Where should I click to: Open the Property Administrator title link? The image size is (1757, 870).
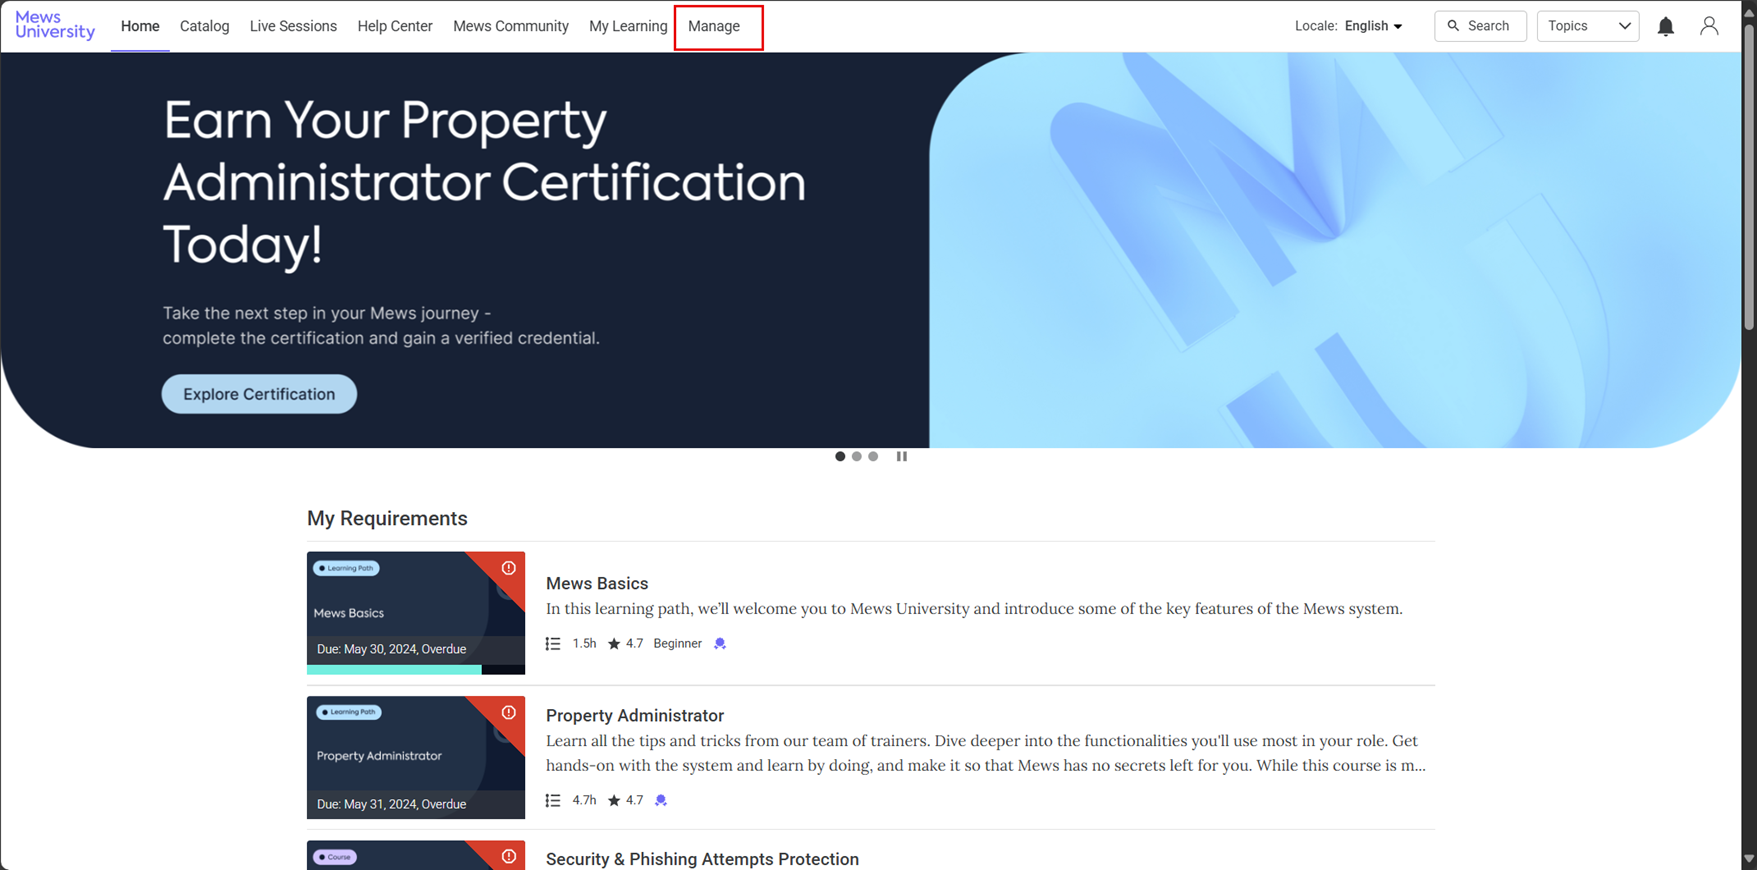(x=635, y=716)
